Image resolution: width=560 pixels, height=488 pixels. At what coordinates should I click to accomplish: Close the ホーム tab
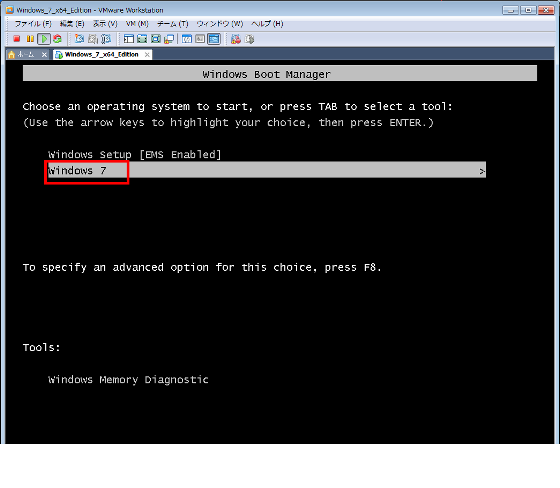click(x=44, y=54)
